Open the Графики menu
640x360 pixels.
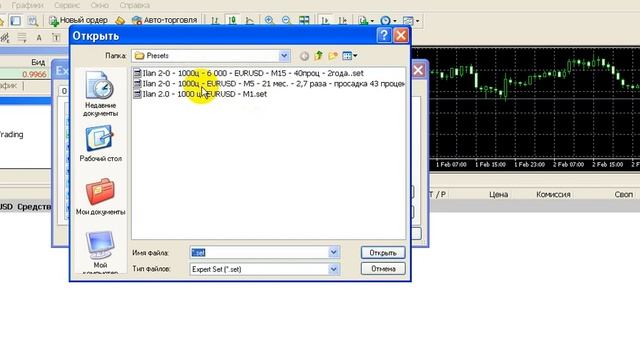tap(27, 5)
